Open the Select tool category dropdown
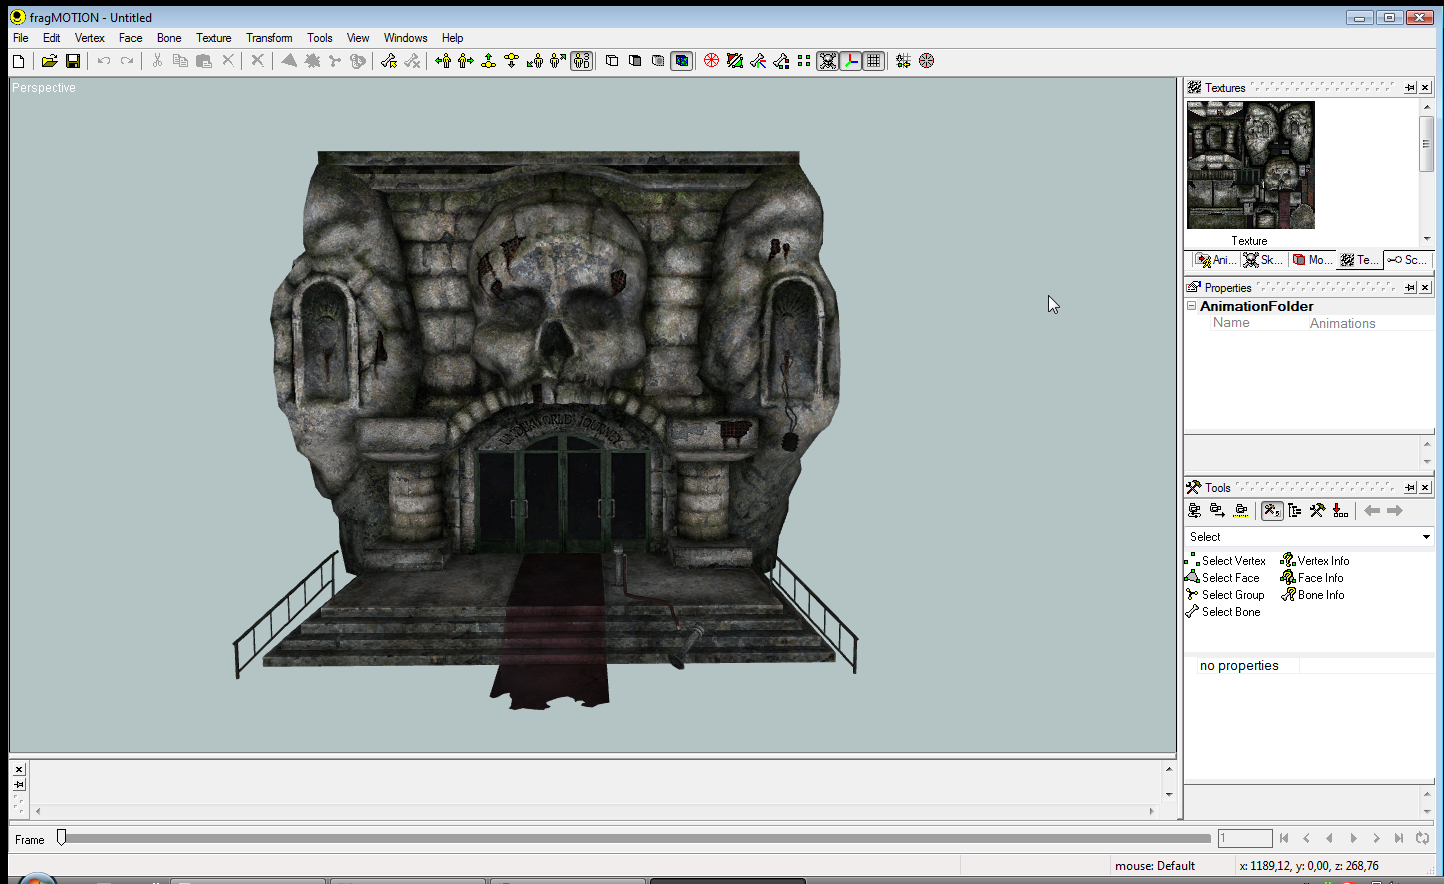 click(1426, 537)
